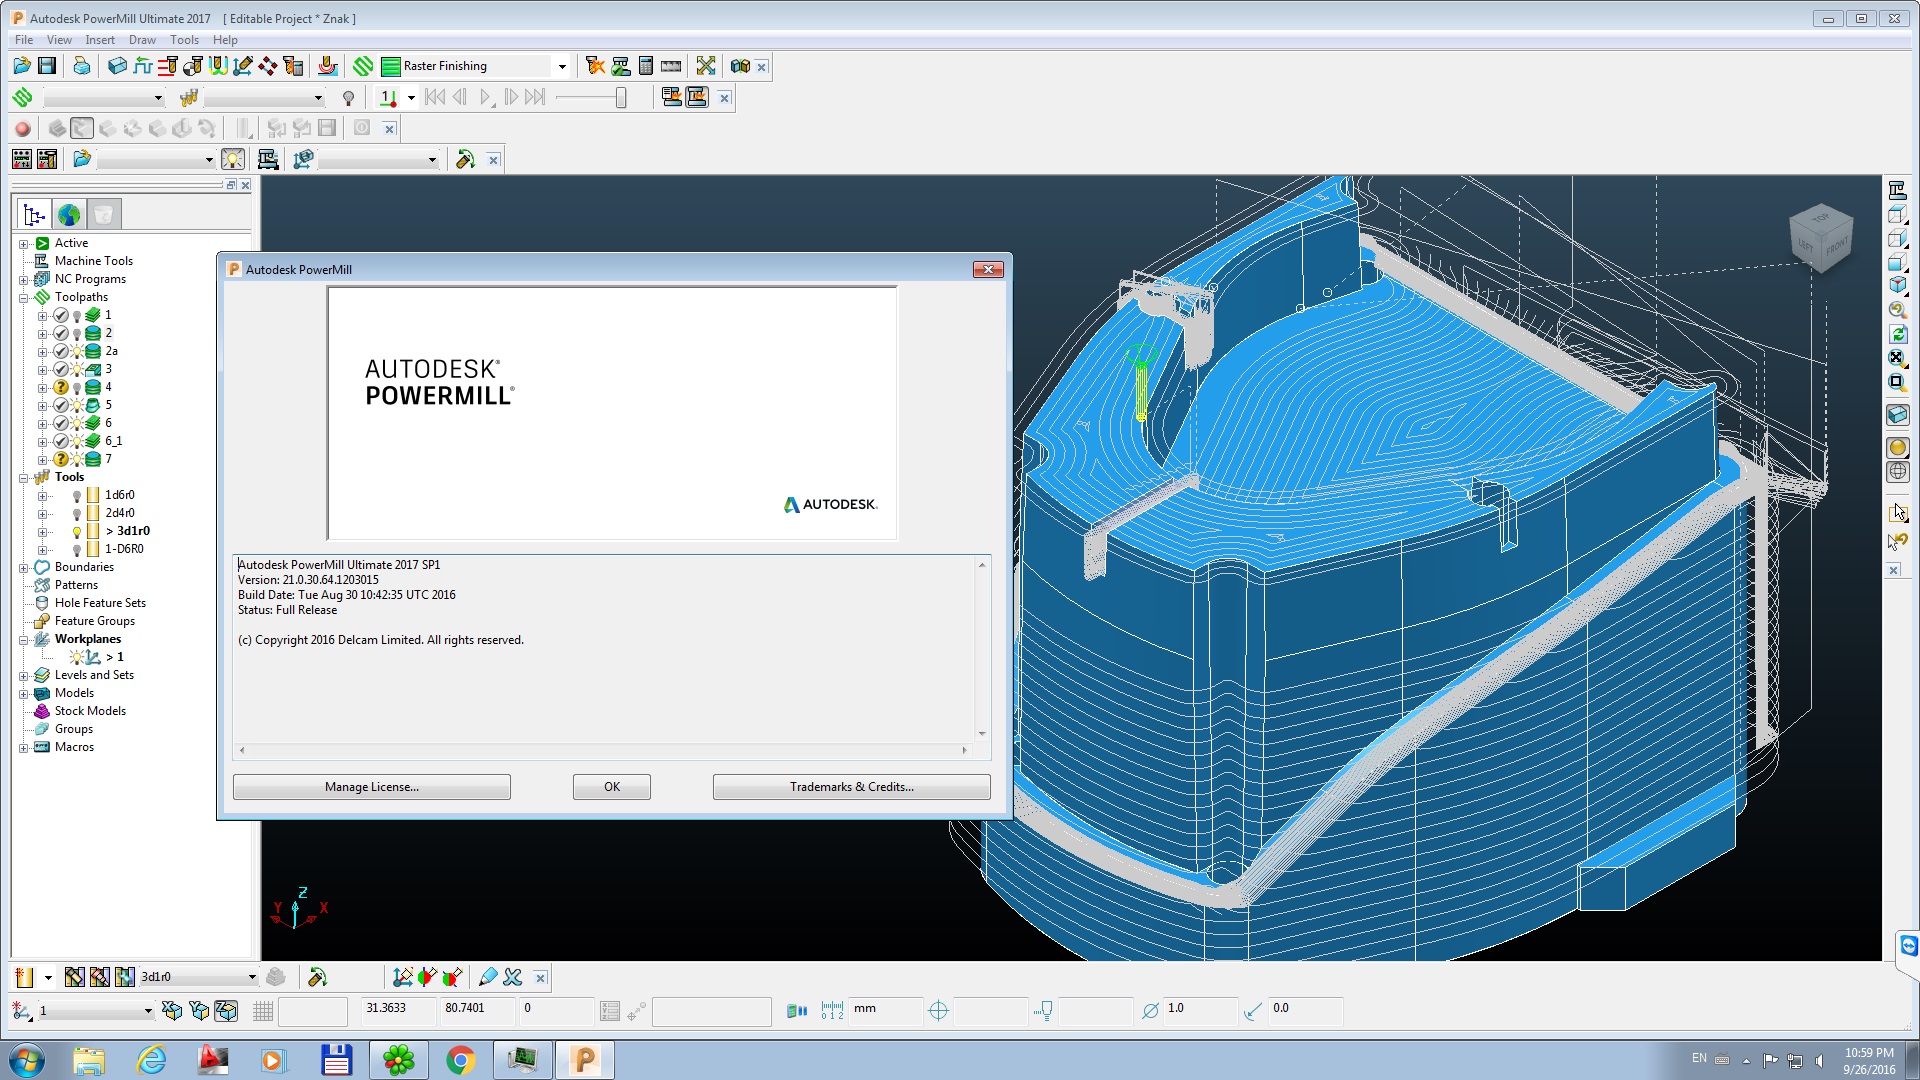Toggle light bulb for toolpath 4
This screenshot has height=1080, width=1920.
[x=77, y=387]
